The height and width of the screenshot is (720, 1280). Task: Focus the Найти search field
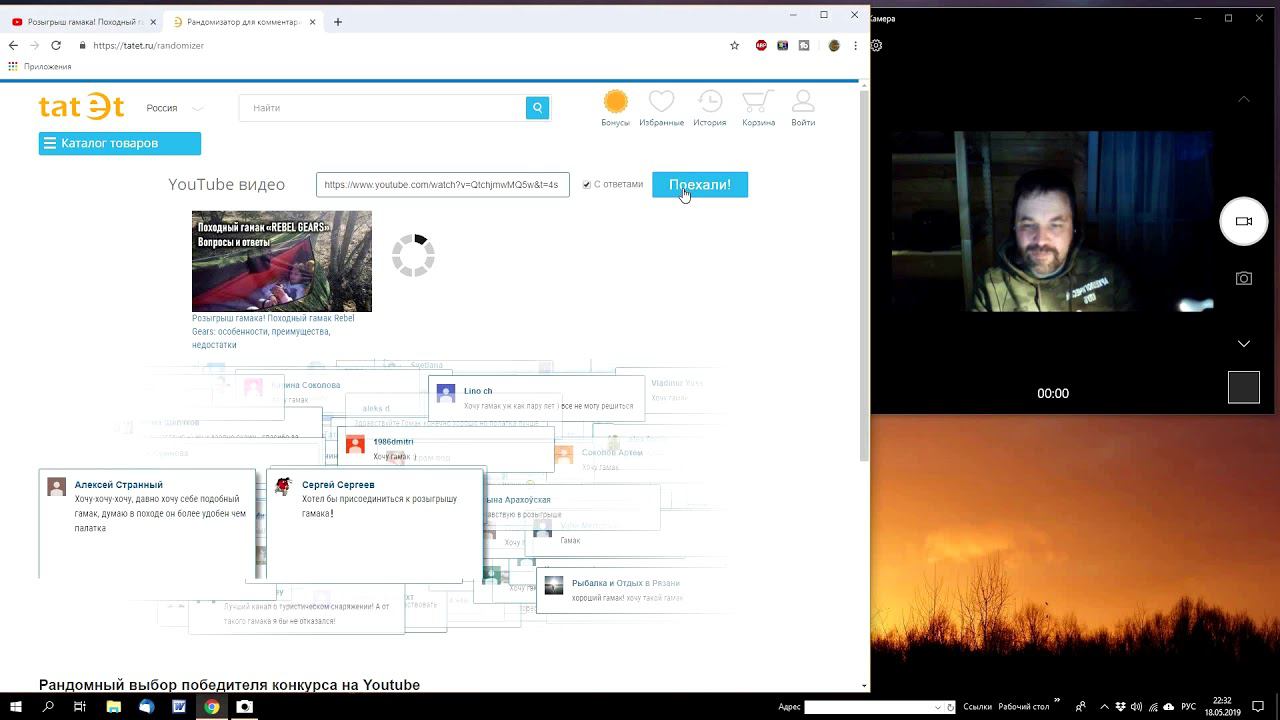[x=382, y=108]
